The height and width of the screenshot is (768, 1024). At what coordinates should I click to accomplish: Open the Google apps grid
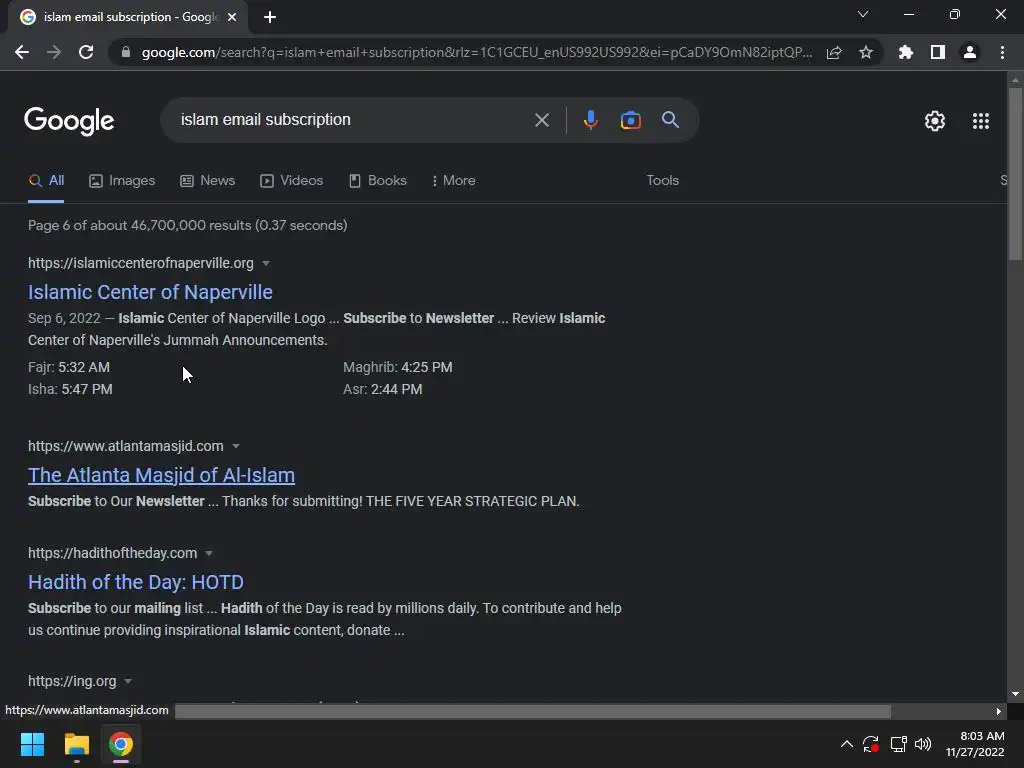click(980, 121)
